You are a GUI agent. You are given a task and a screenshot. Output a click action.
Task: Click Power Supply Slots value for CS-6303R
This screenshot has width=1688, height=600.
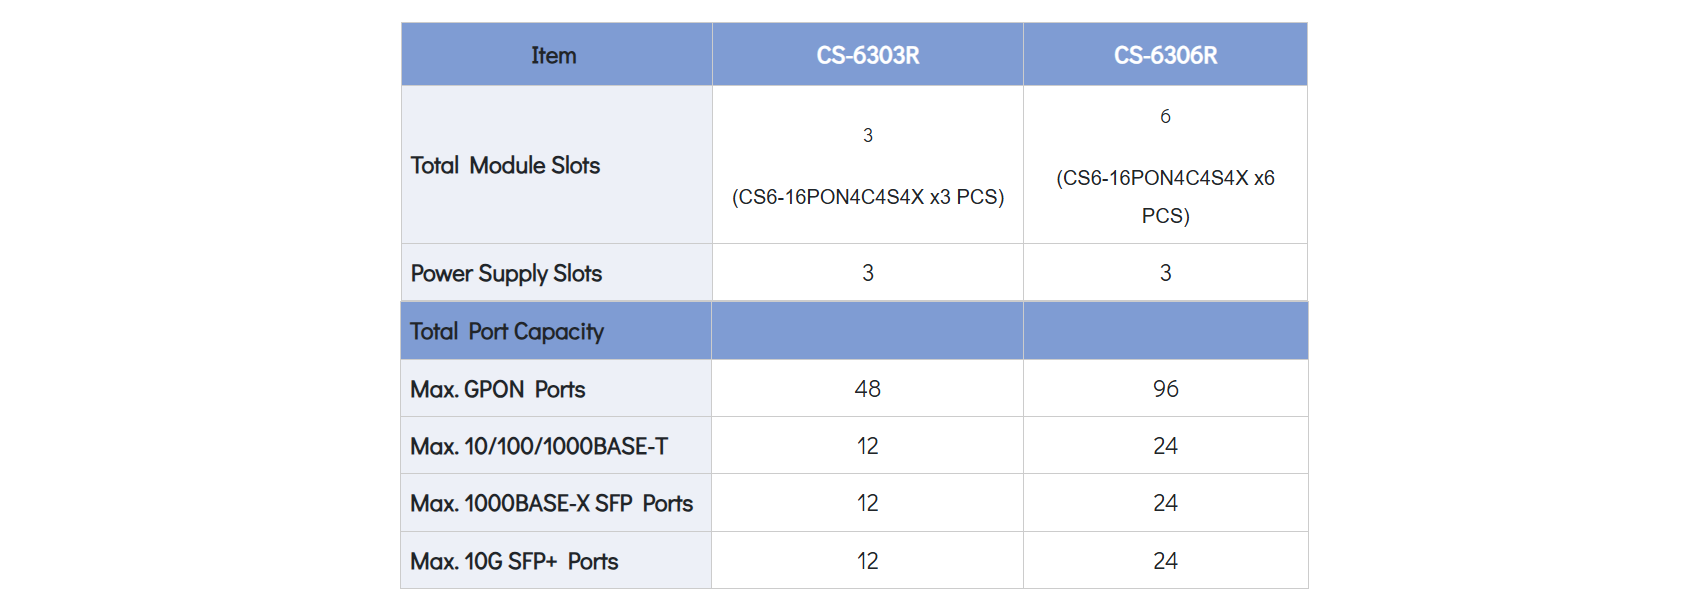coord(867,273)
